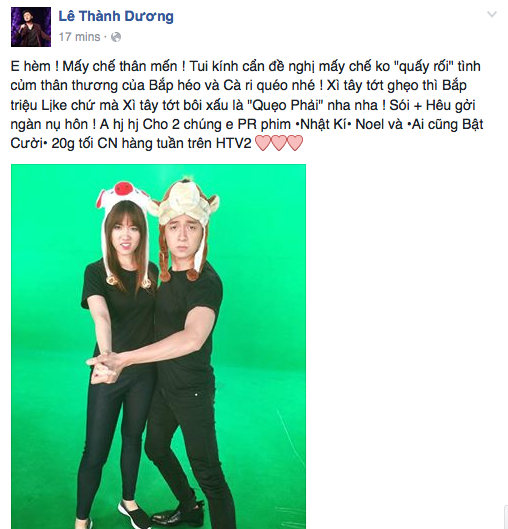Expand the post options chevron
Image resolution: width=508 pixels, height=529 pixels.
pyautogui.click(x=492, y=14)
